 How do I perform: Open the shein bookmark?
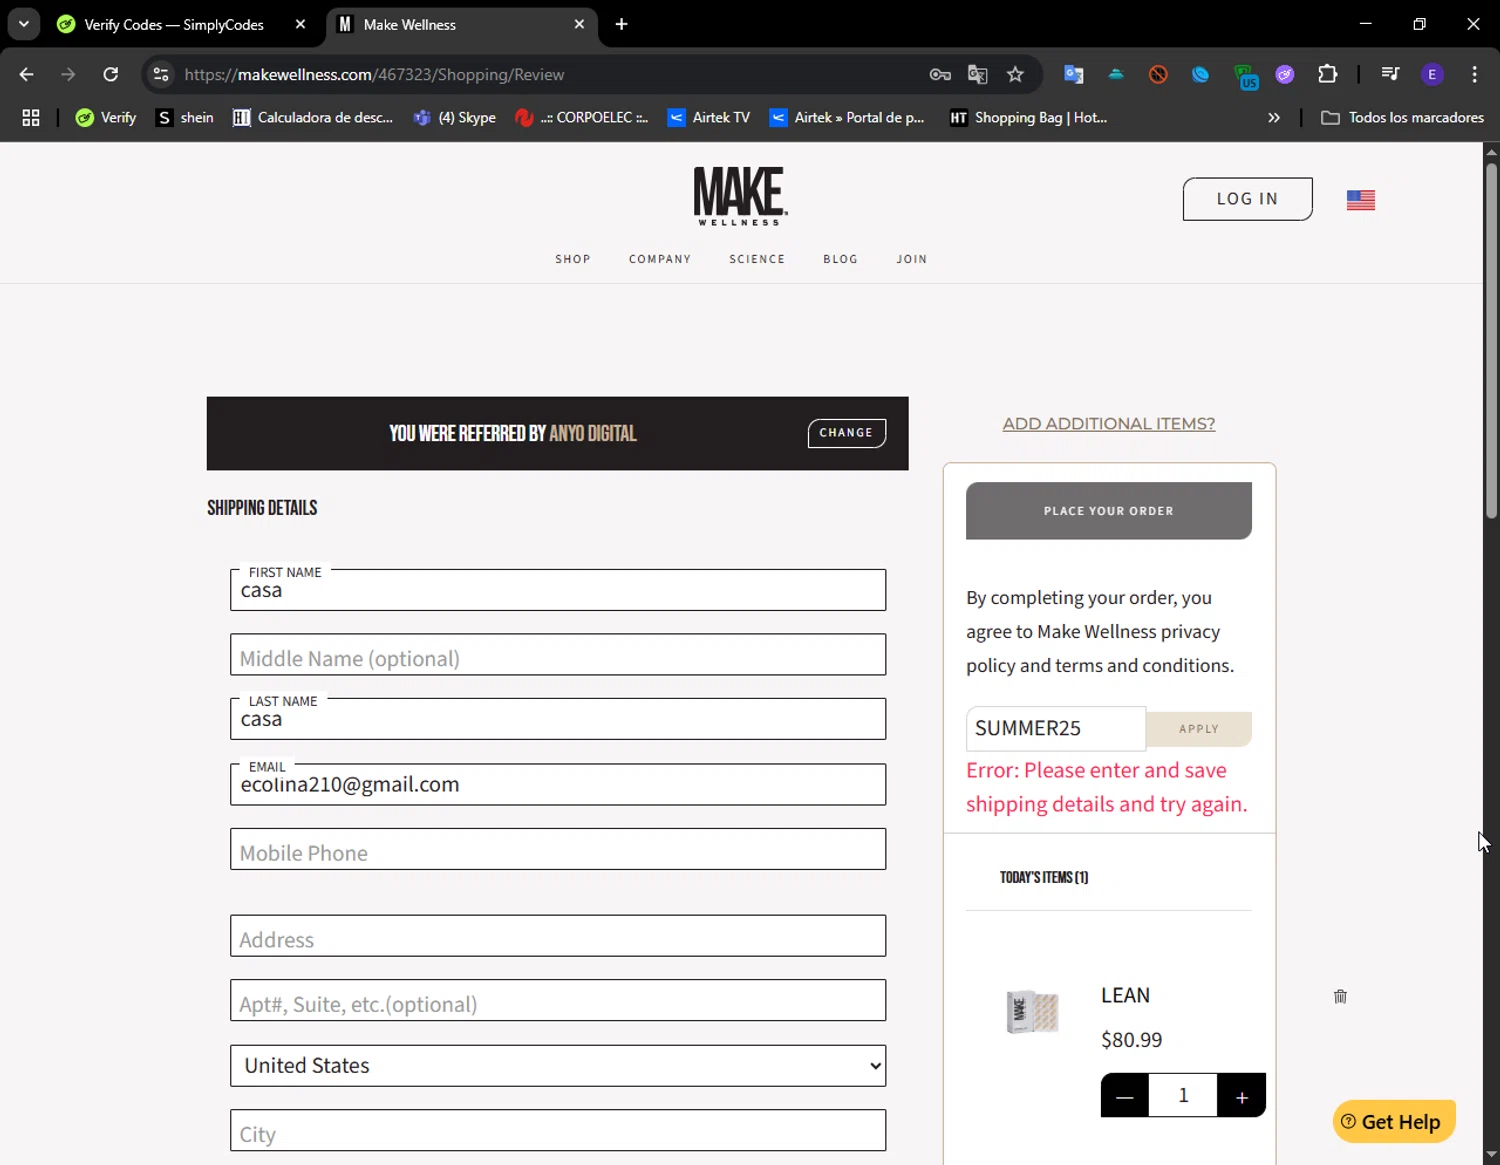pos(185,117)
